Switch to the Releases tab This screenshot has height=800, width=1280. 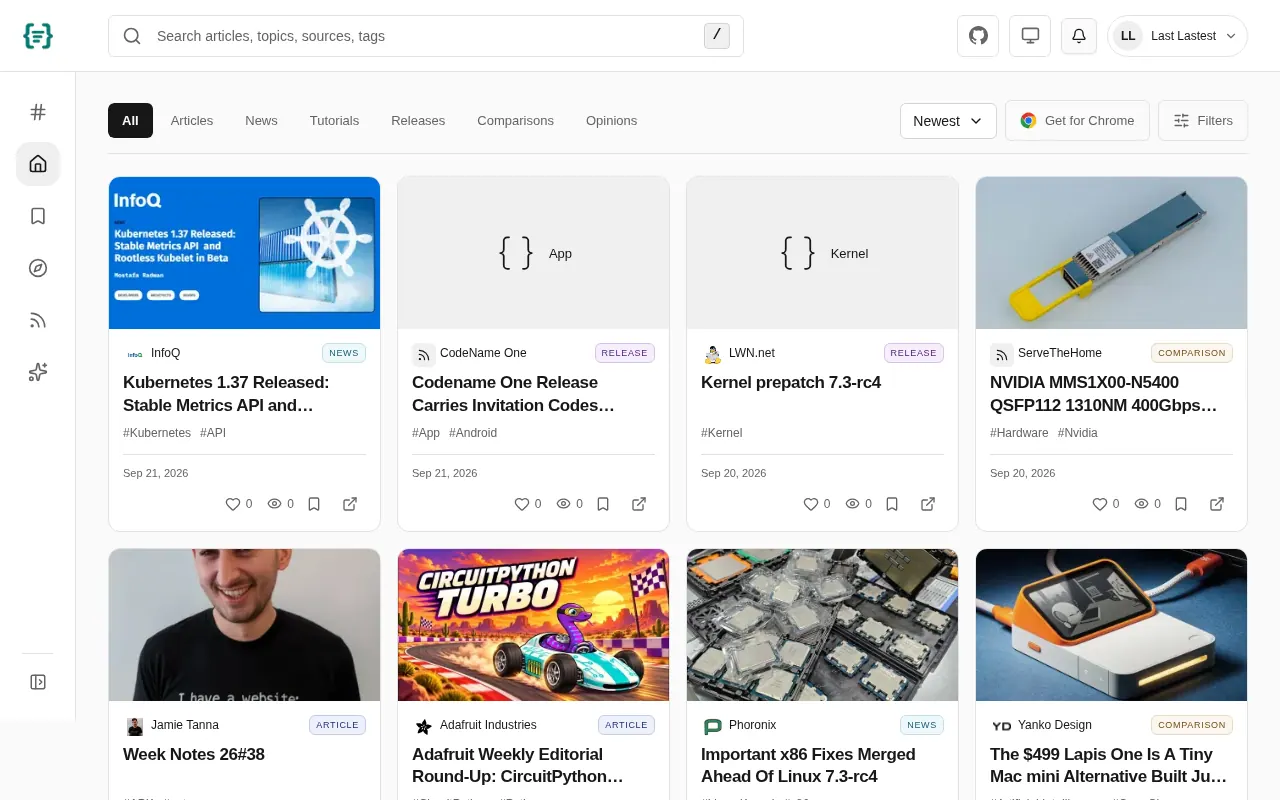click(x=418, y=121)
